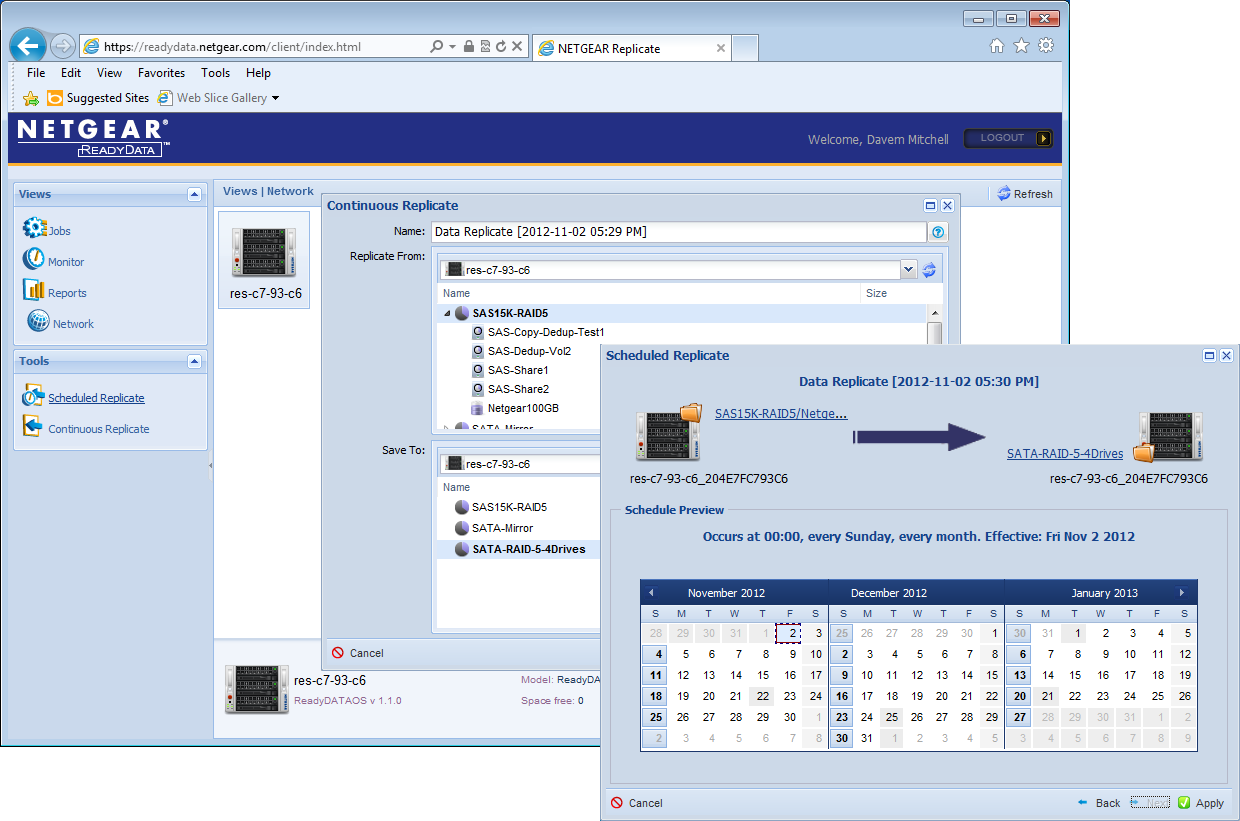Open Suggested Sites favorite

(x=98, y=98)
